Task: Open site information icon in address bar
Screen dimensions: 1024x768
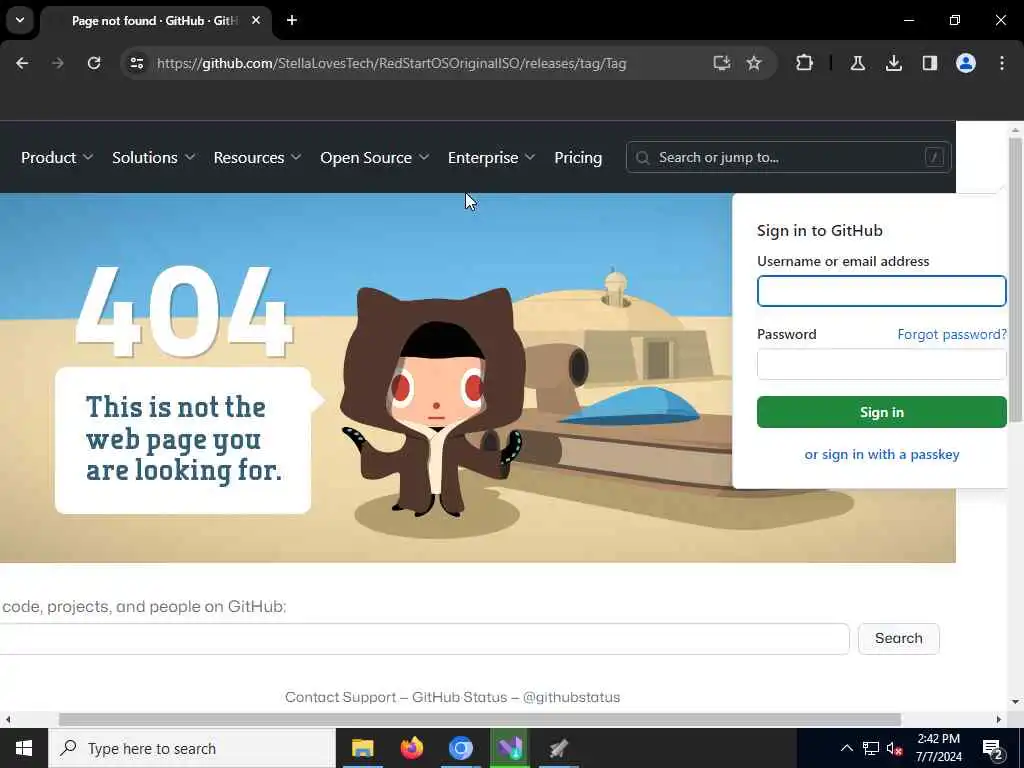Action: [137, 63]
